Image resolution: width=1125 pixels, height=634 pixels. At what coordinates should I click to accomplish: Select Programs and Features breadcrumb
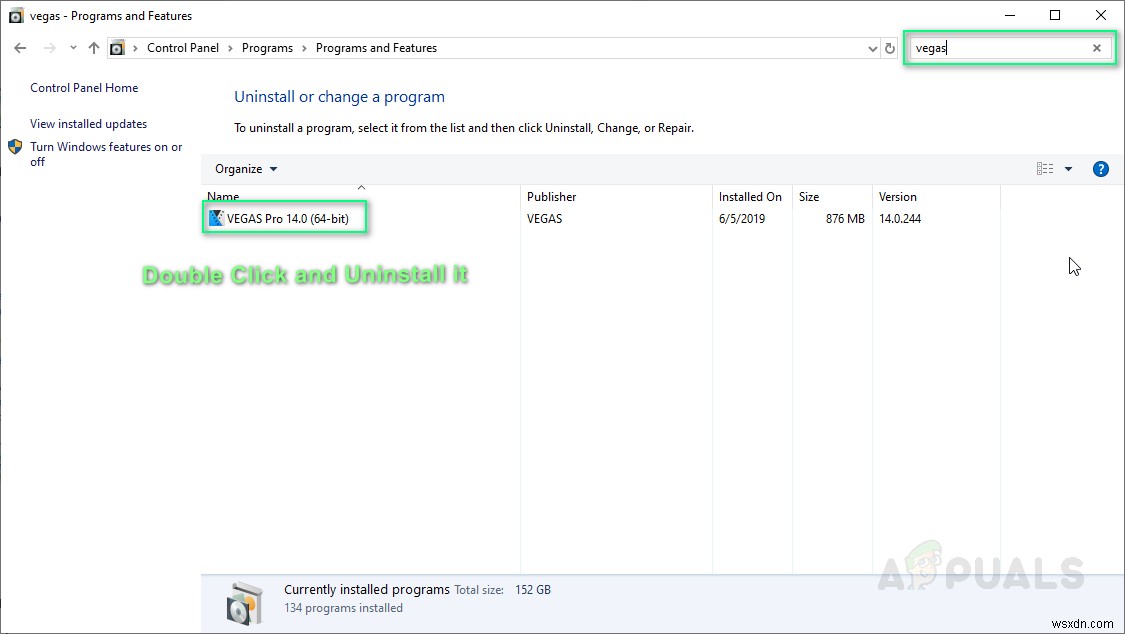click(x=376, y=48)
